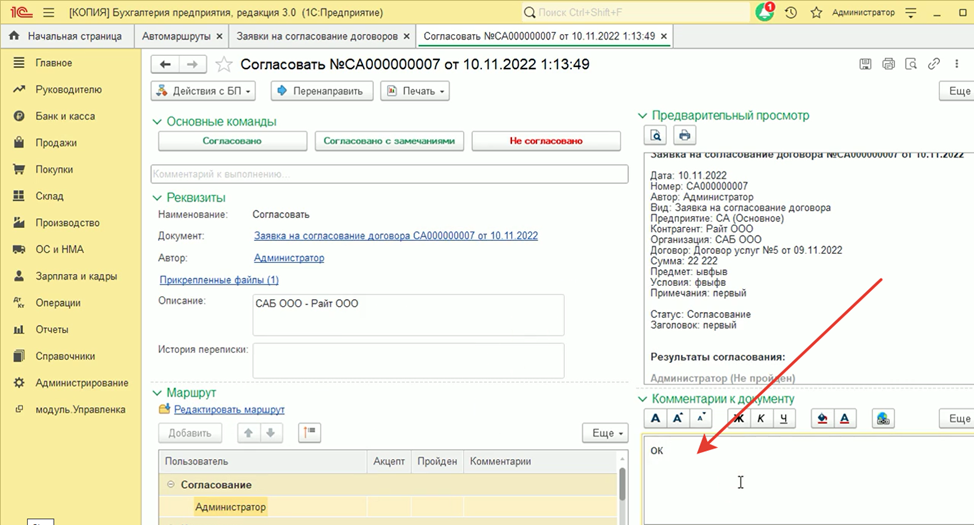
Task: Click Согласовано с замечаниями button
Action: click(389, 141)
